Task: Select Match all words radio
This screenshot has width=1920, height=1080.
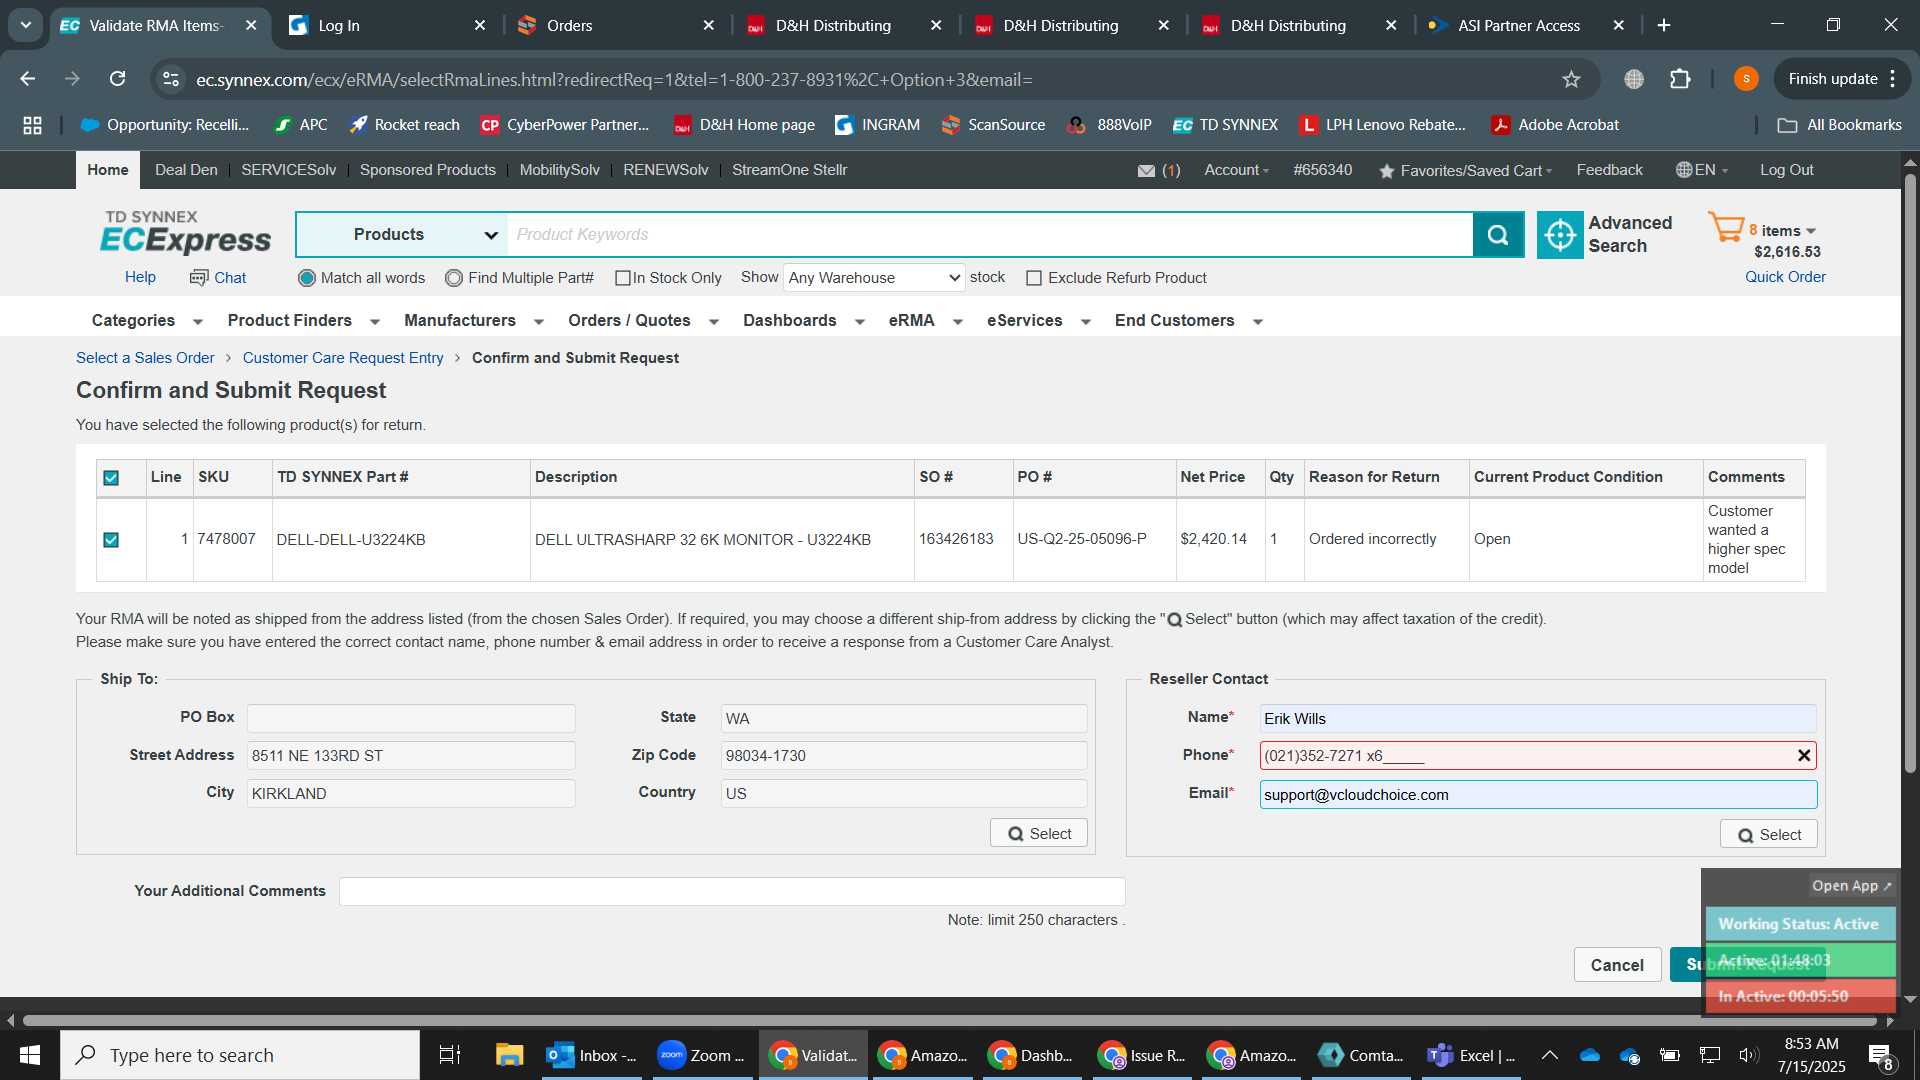Action: point(307,278)
